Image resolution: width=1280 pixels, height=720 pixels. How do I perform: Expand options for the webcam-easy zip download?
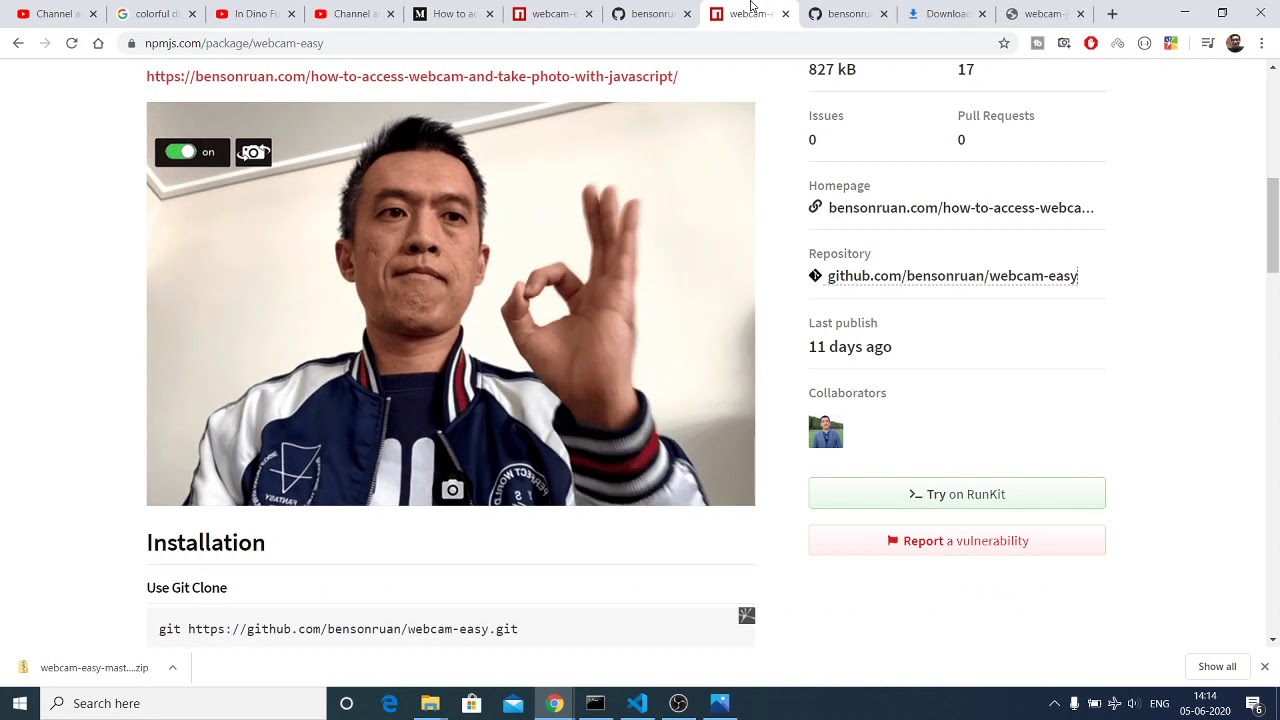(172, 667)
